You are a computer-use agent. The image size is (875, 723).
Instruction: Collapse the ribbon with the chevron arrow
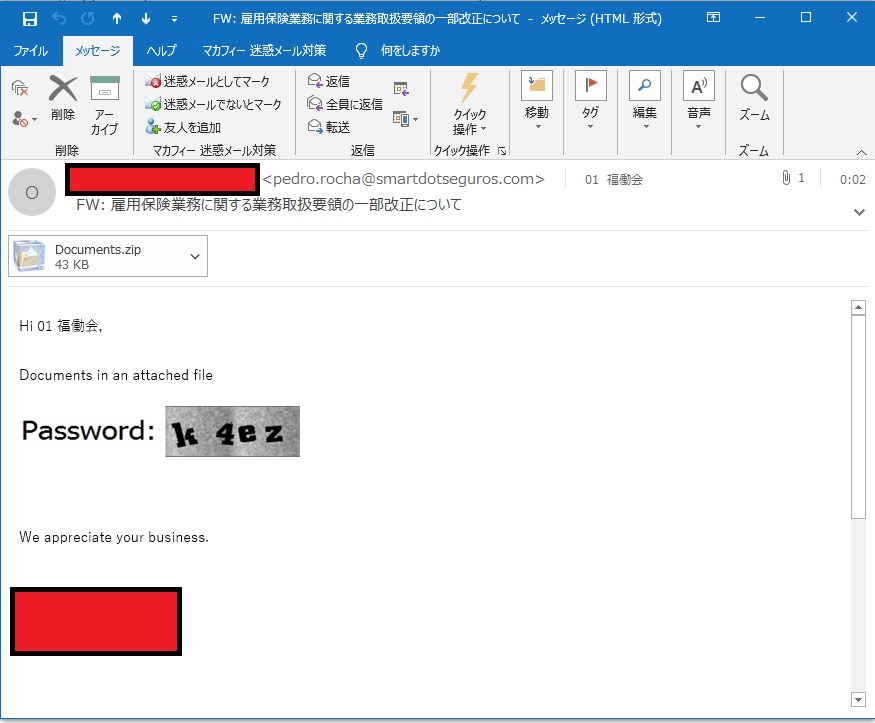tap(861, 152)
